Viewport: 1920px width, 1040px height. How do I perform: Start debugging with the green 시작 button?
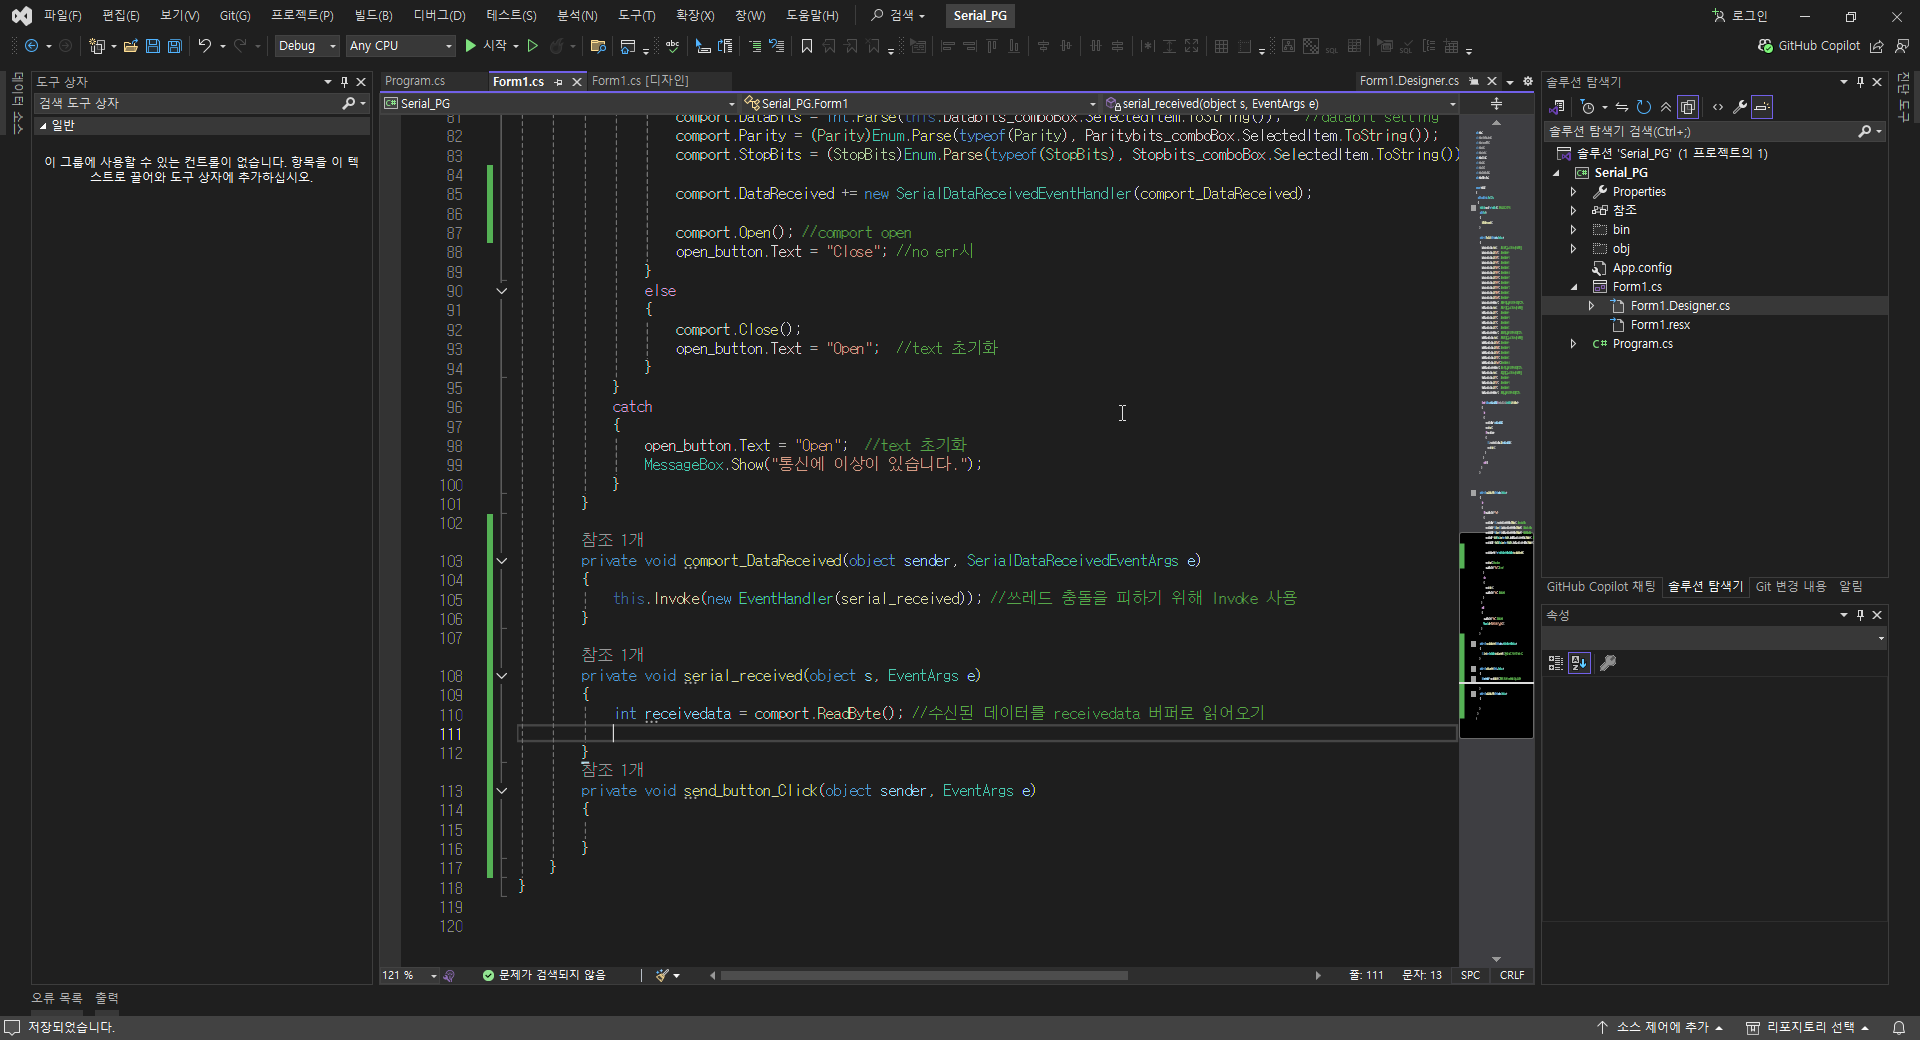(x=485, y=46)
